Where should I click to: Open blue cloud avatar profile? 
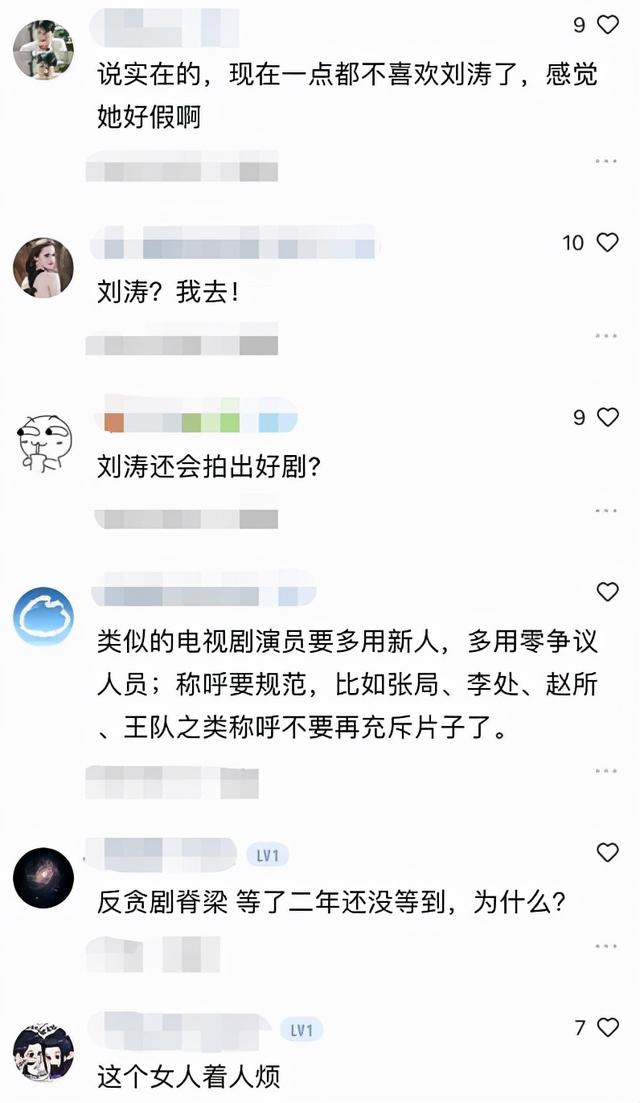click(x=44, y=616)
